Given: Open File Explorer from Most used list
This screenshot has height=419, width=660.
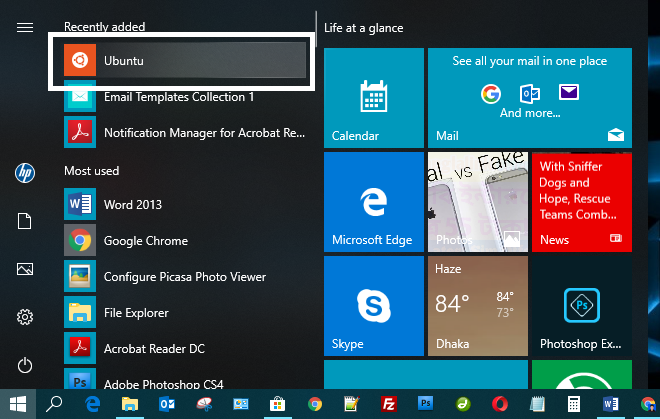Looking at the screenshot, I should (185, 312).
